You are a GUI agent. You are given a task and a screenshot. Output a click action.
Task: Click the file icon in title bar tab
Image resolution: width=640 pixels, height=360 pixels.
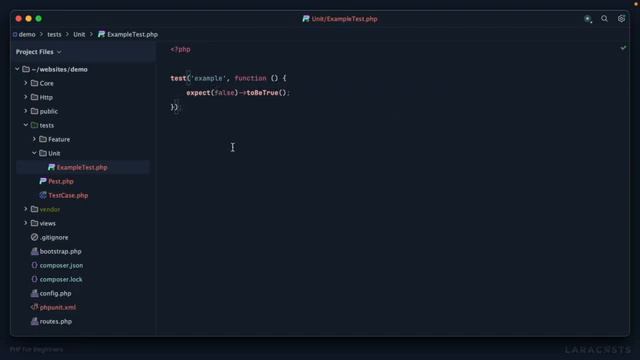point(306,19)
